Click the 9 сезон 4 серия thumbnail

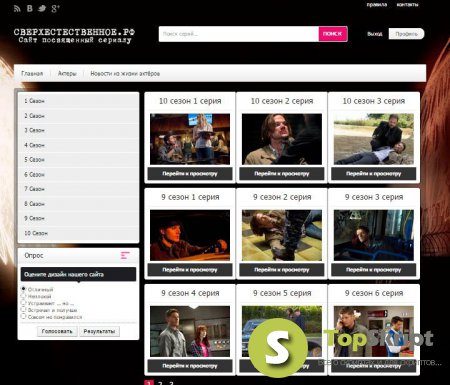[190, 331]
